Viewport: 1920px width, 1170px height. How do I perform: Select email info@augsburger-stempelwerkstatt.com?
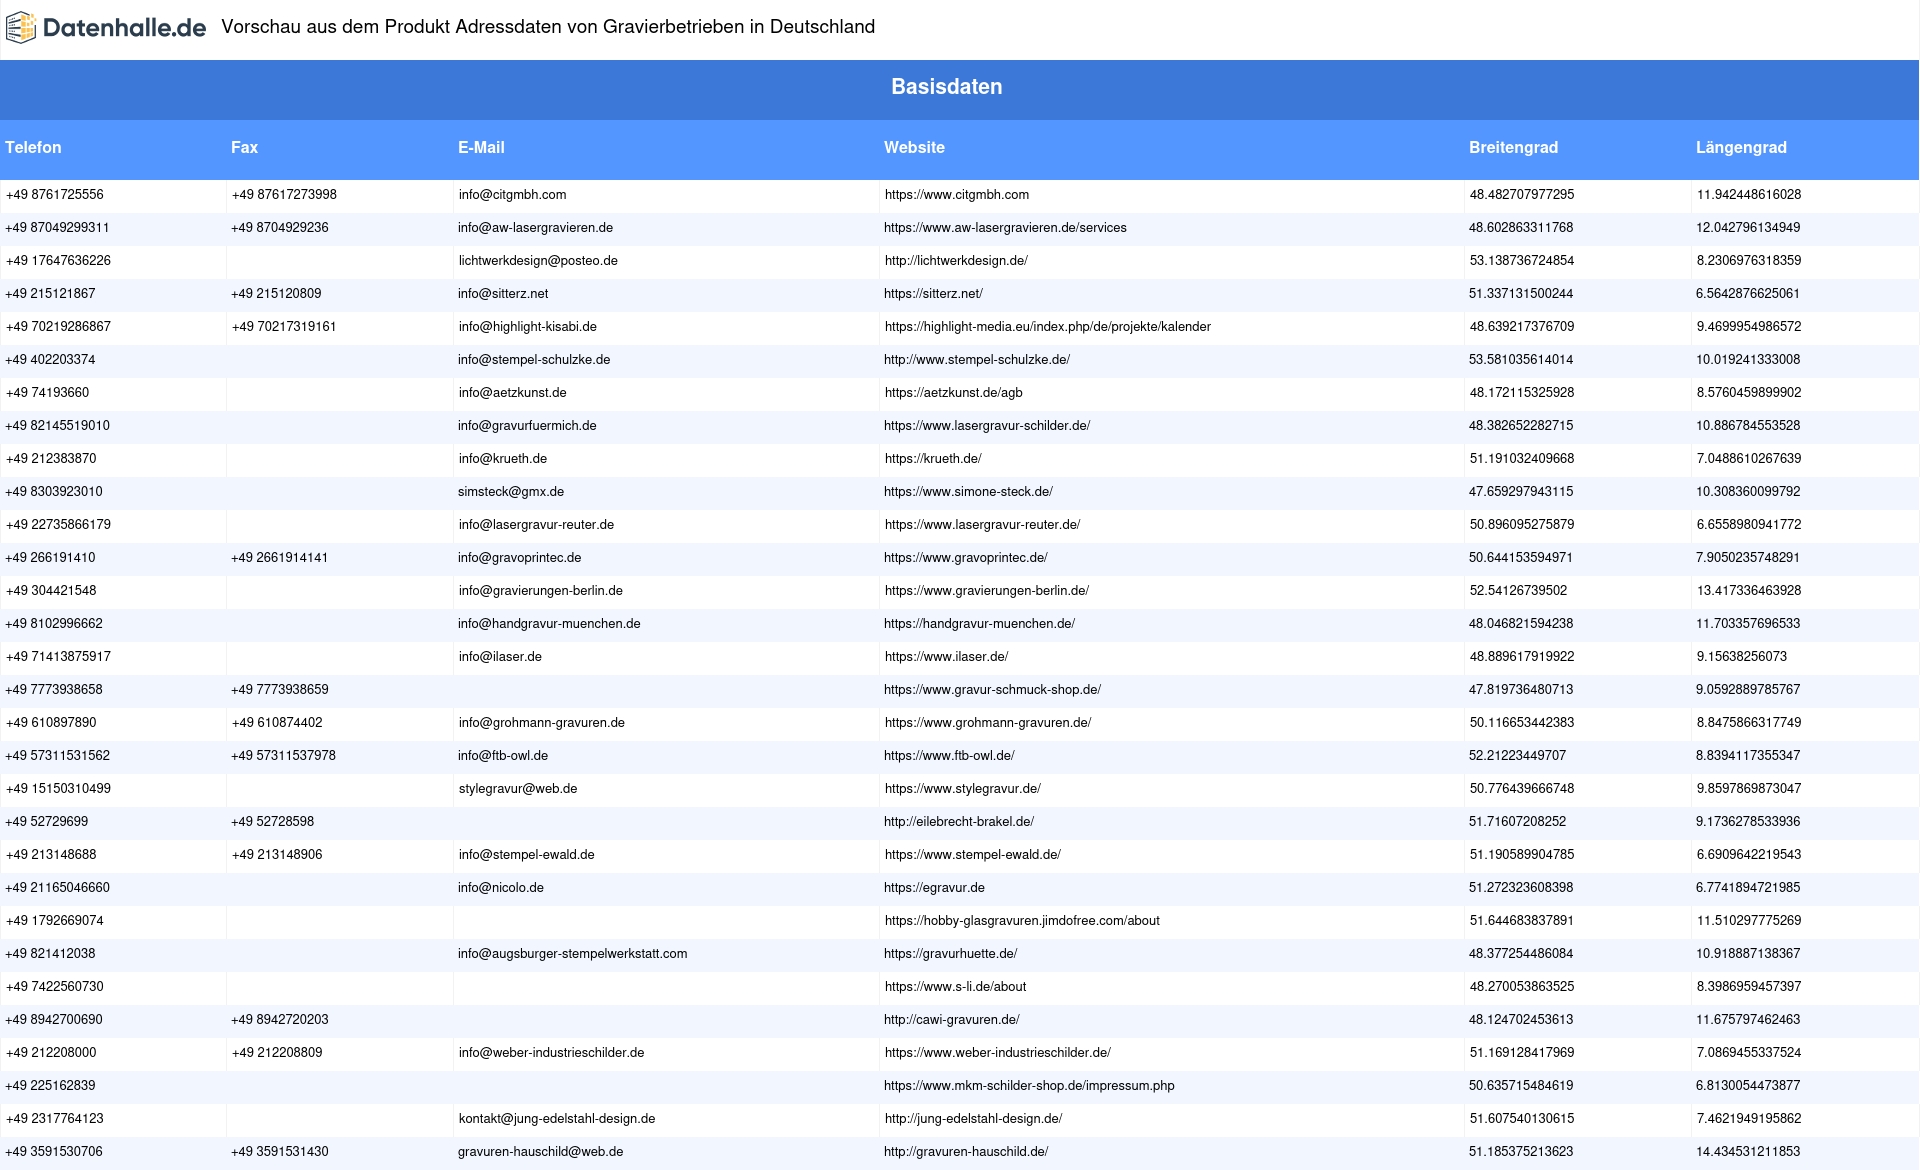(572, 954)
